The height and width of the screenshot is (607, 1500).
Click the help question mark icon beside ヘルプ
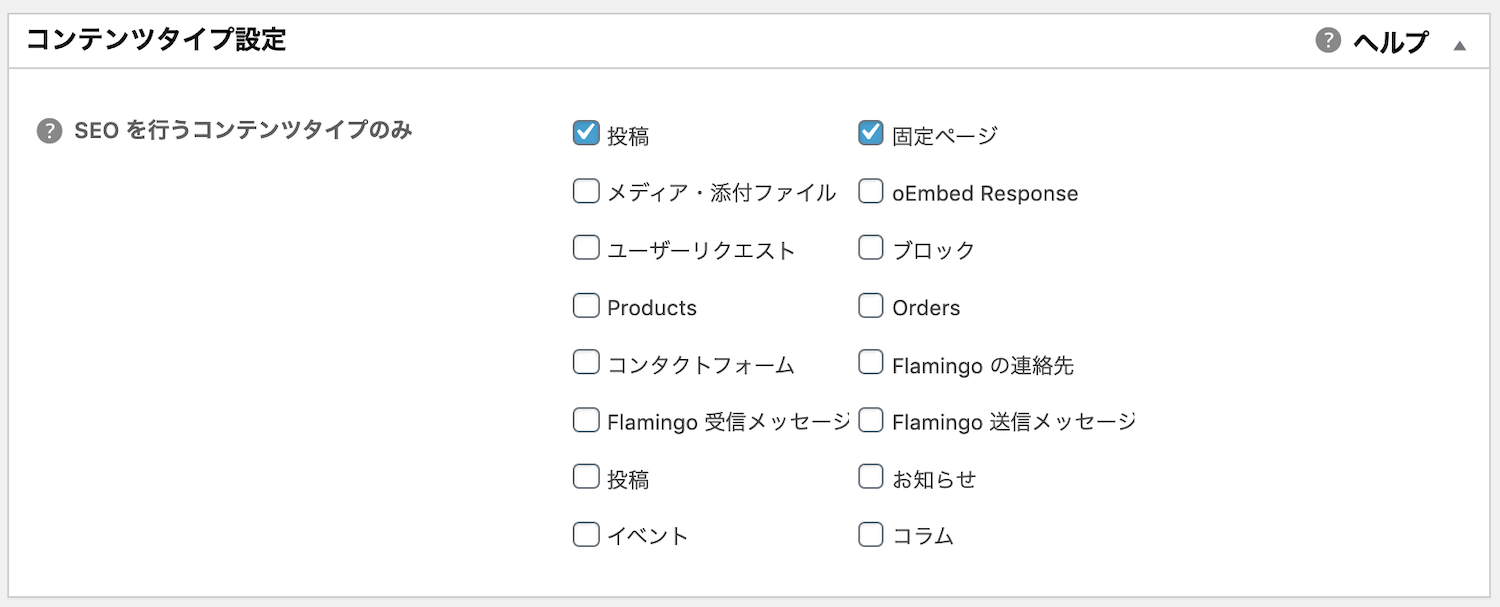pos(1328,41)
